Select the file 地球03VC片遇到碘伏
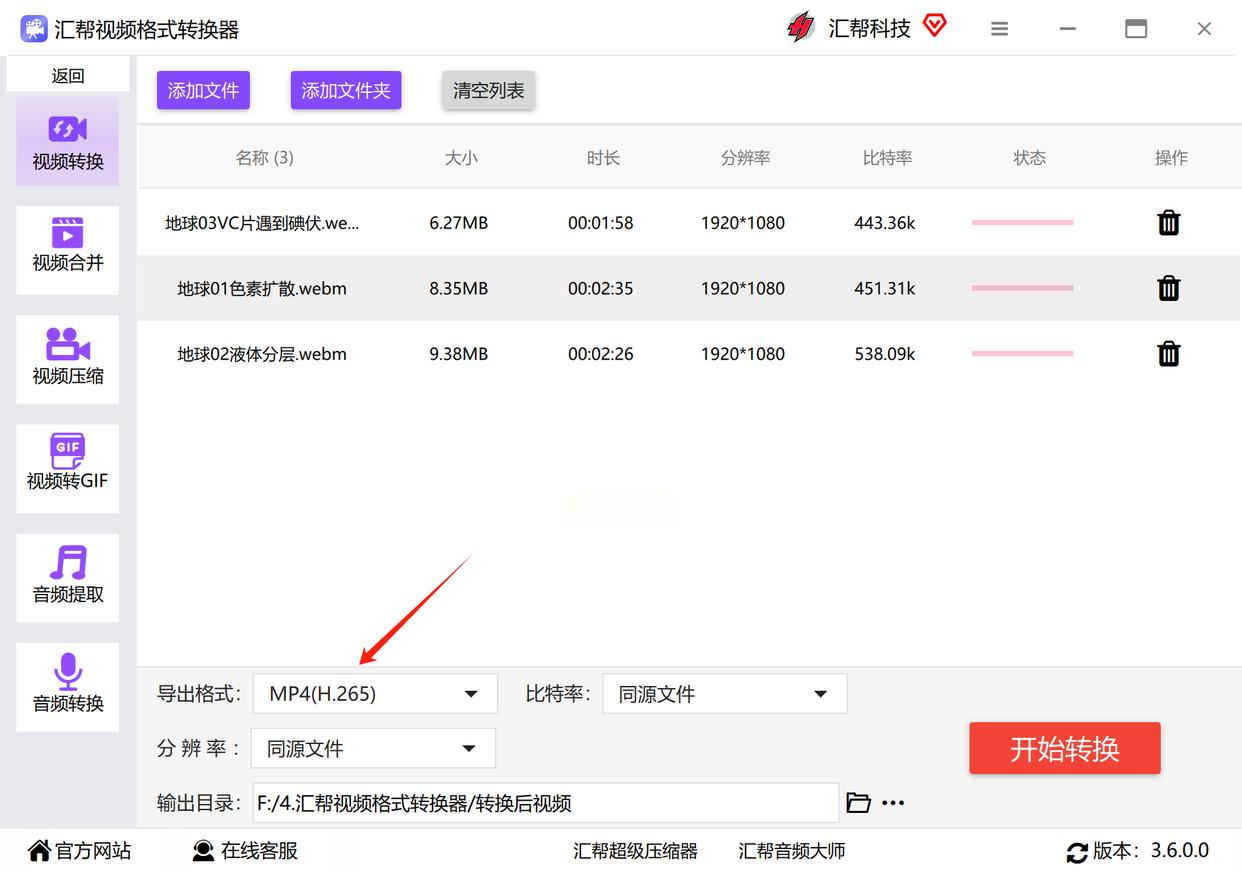The height and width of the screenshot is (873, 1242). point(262,223)
